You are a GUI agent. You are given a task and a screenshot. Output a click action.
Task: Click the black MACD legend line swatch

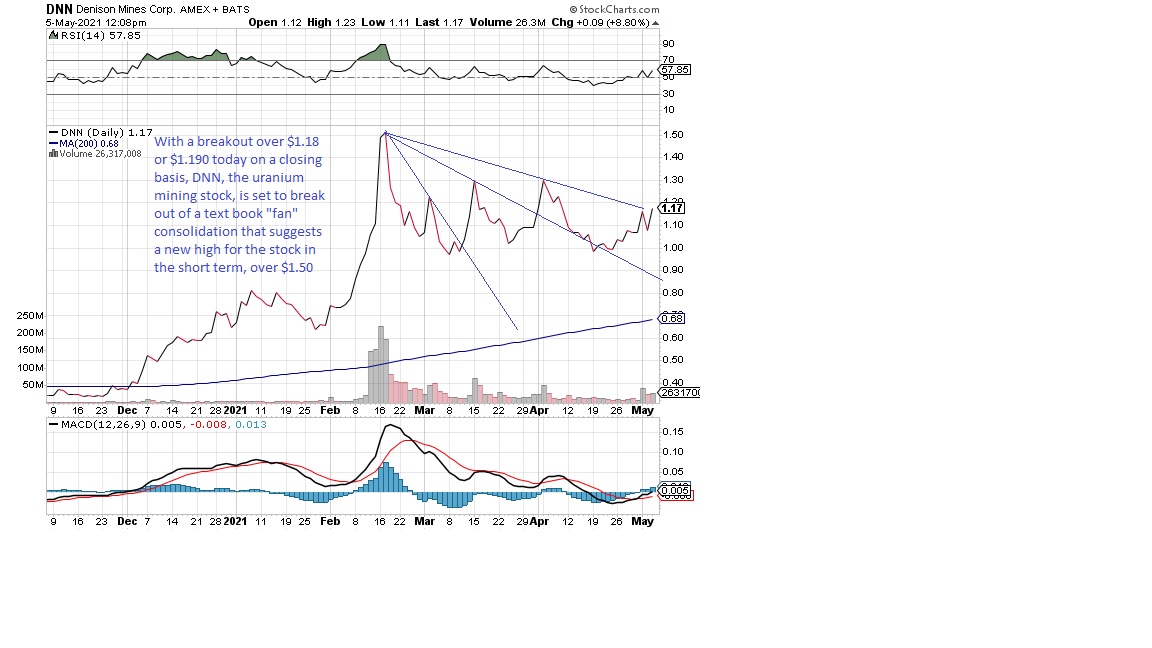54,425
